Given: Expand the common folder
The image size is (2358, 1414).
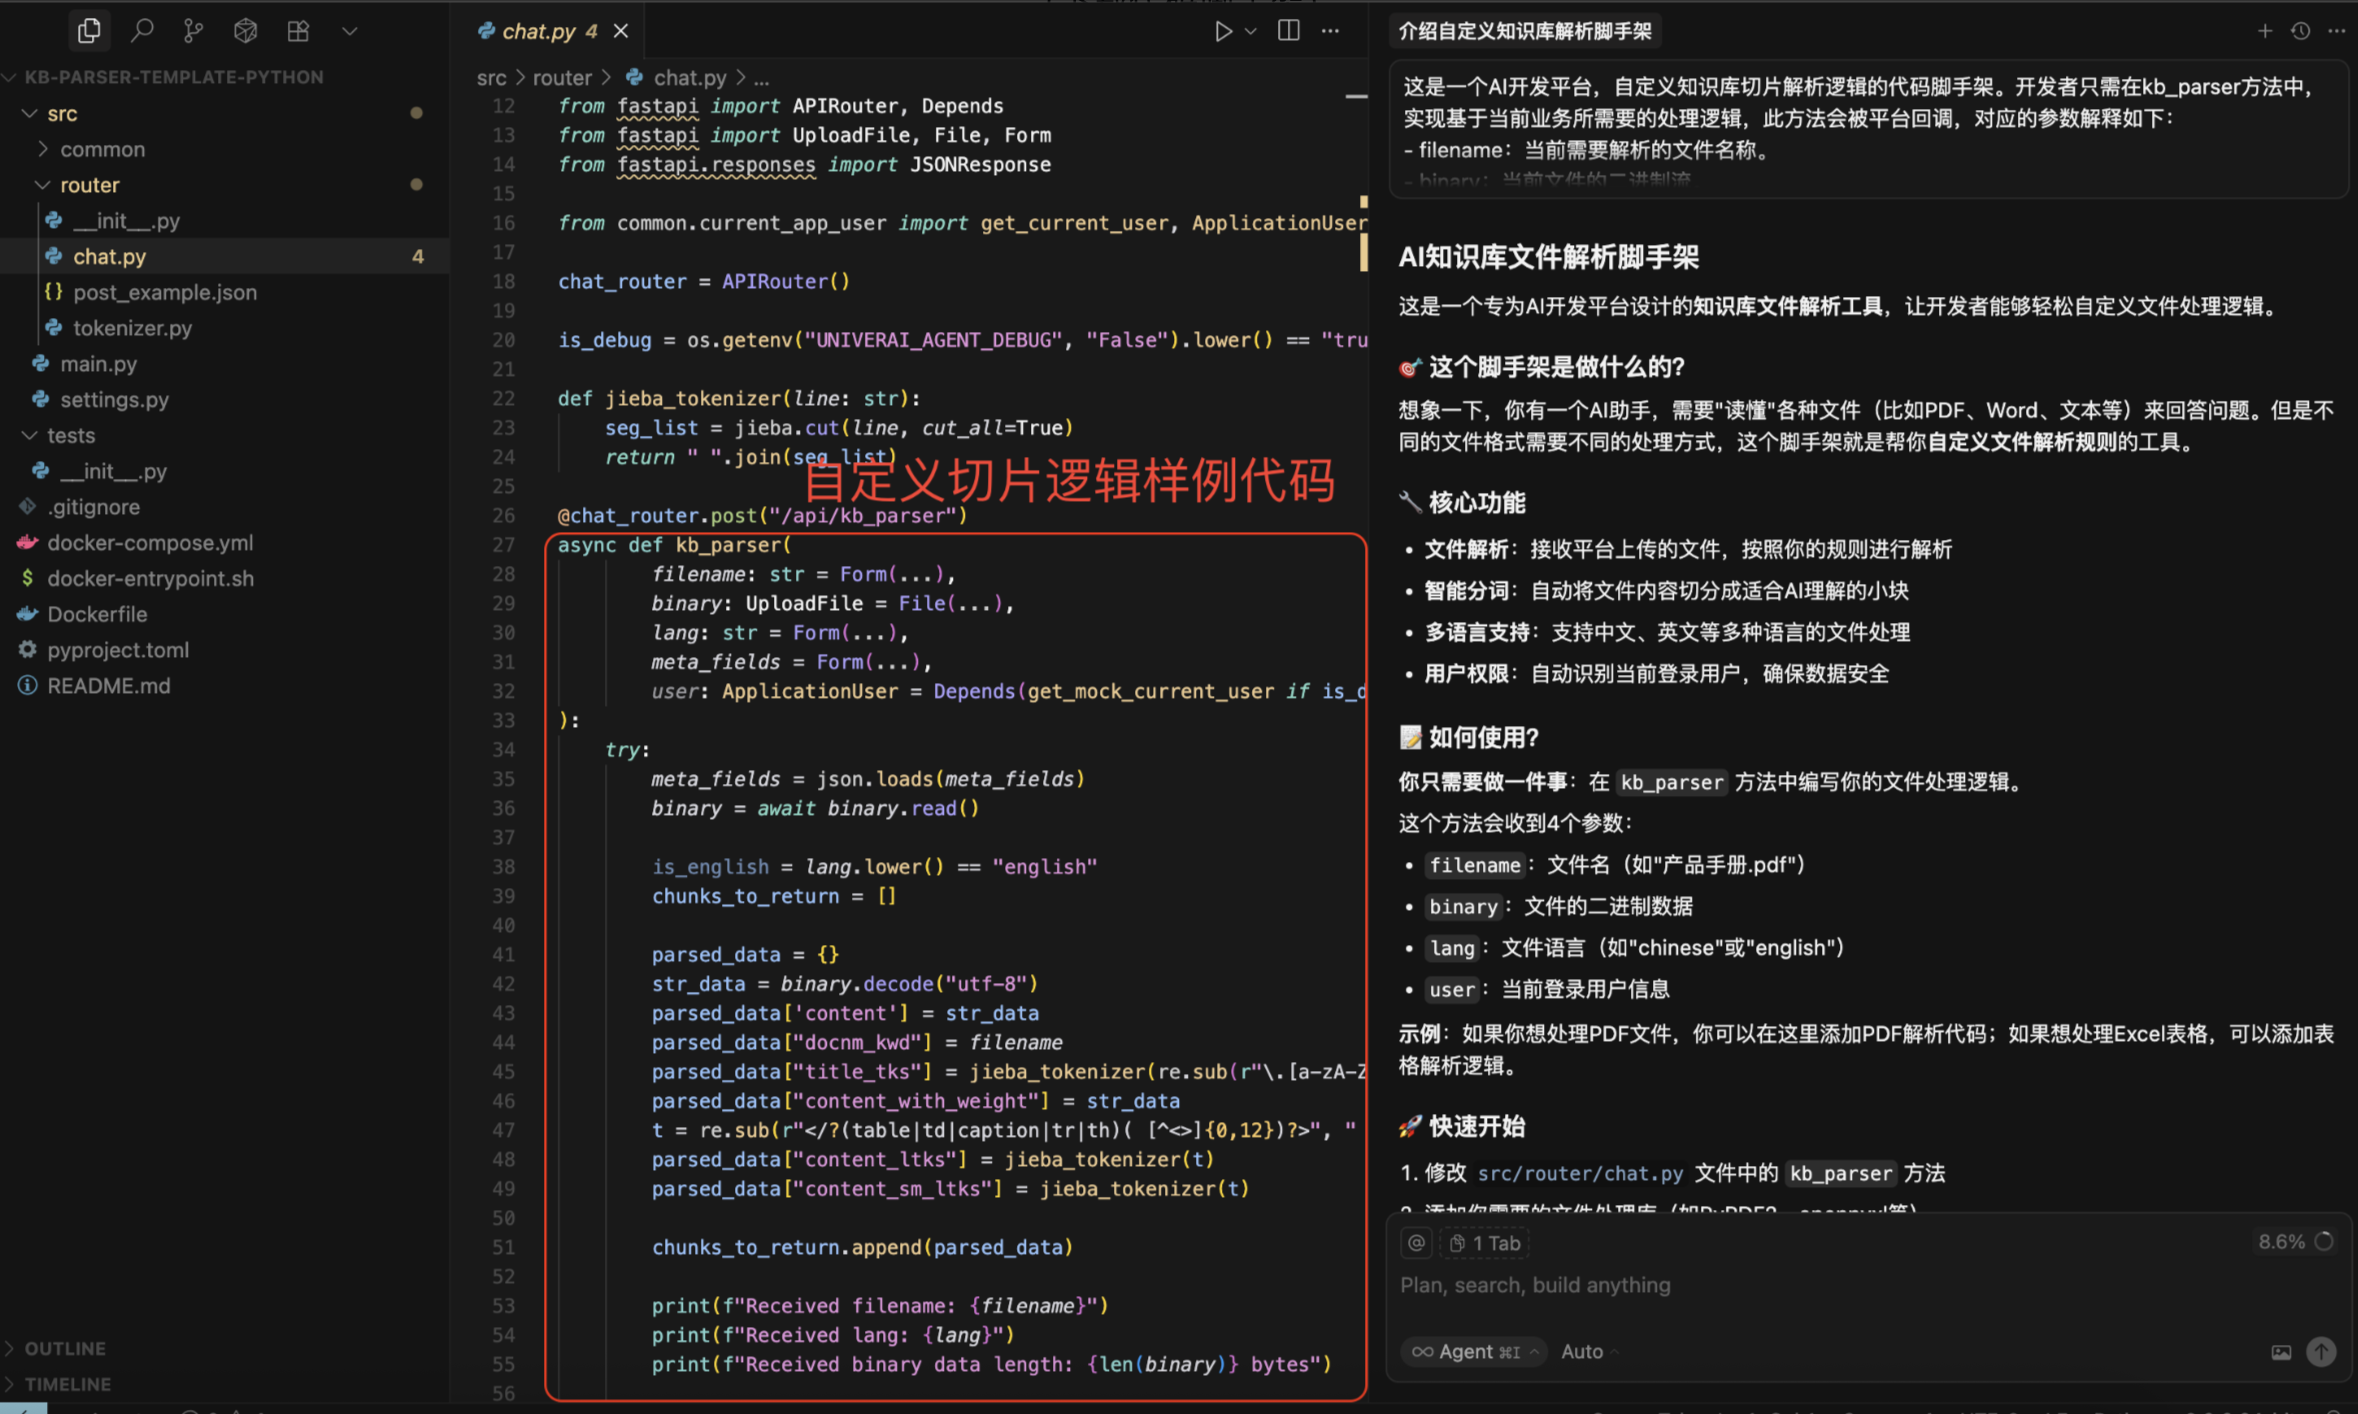Looking at the screenshot, I should (x=102, y=149).
